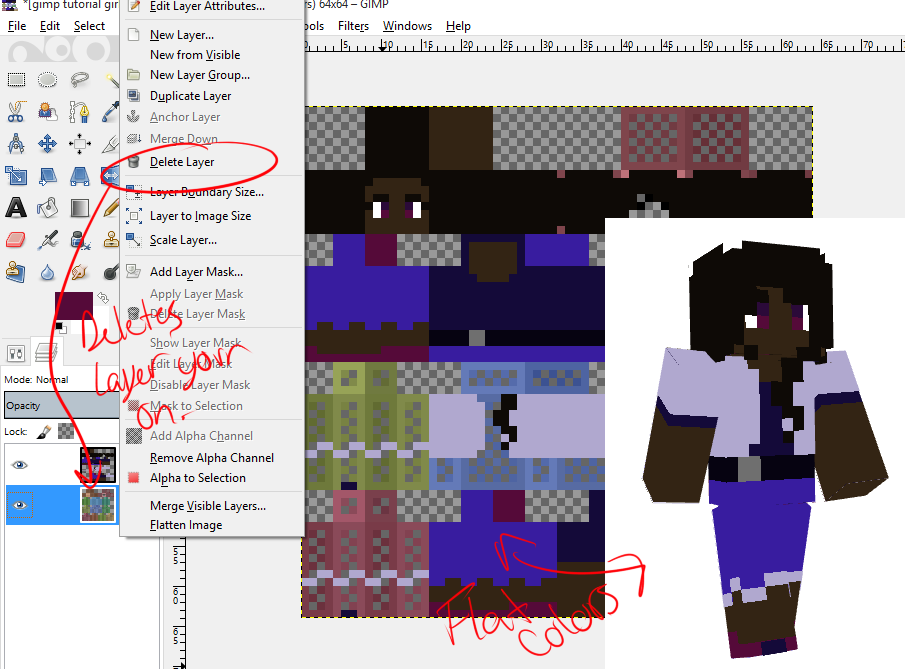Open the foreground color swatch
Screen dimensions: 905x669
[x=73, y=305]
